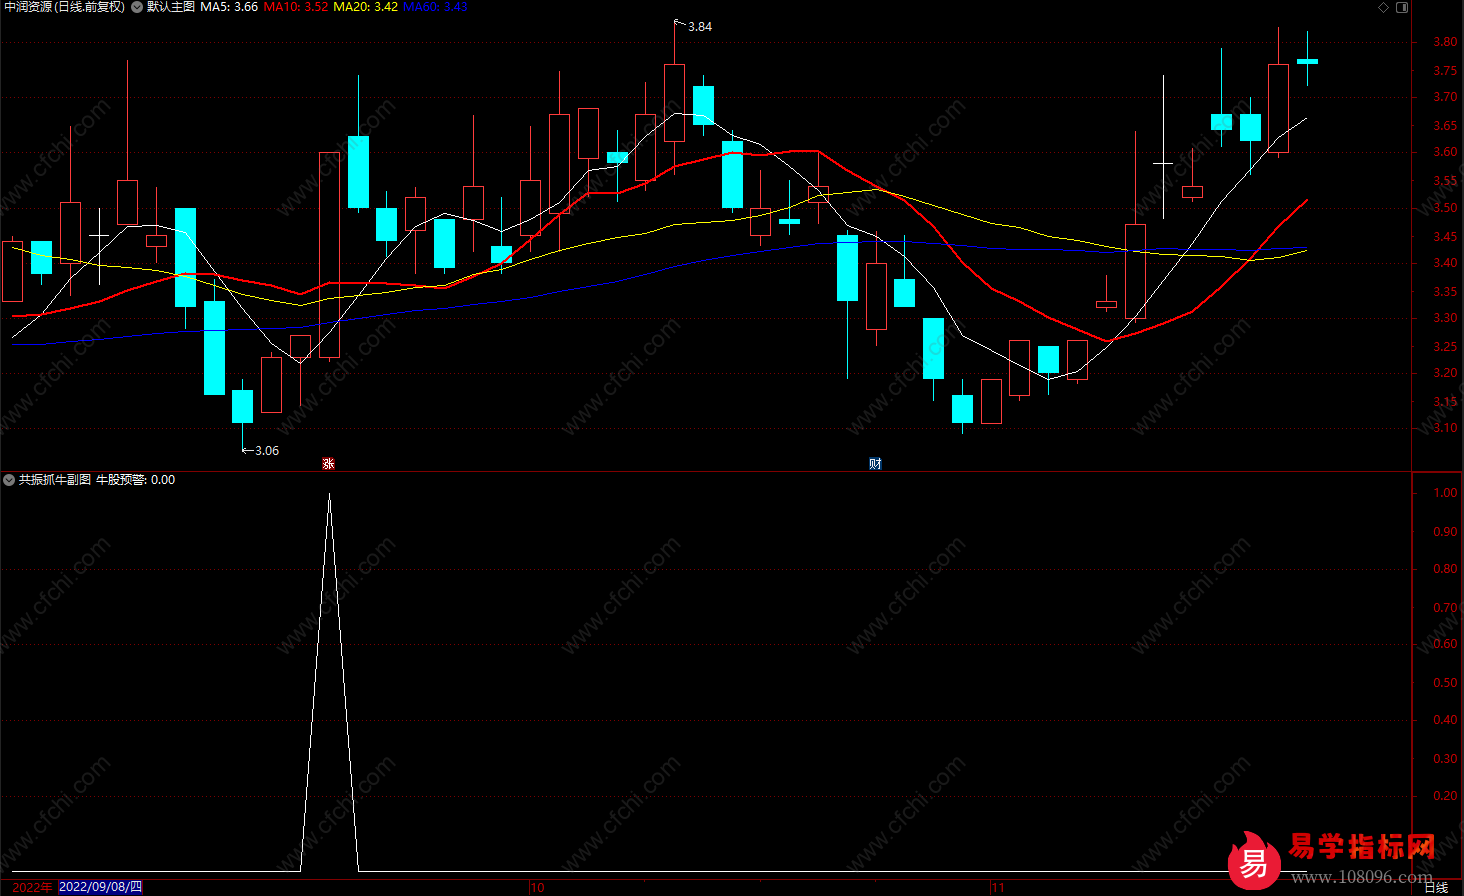This screenshot has height=896, width=1464.
Task: Click the 牛股预警 indicator value label
Action: click(135, 480)
